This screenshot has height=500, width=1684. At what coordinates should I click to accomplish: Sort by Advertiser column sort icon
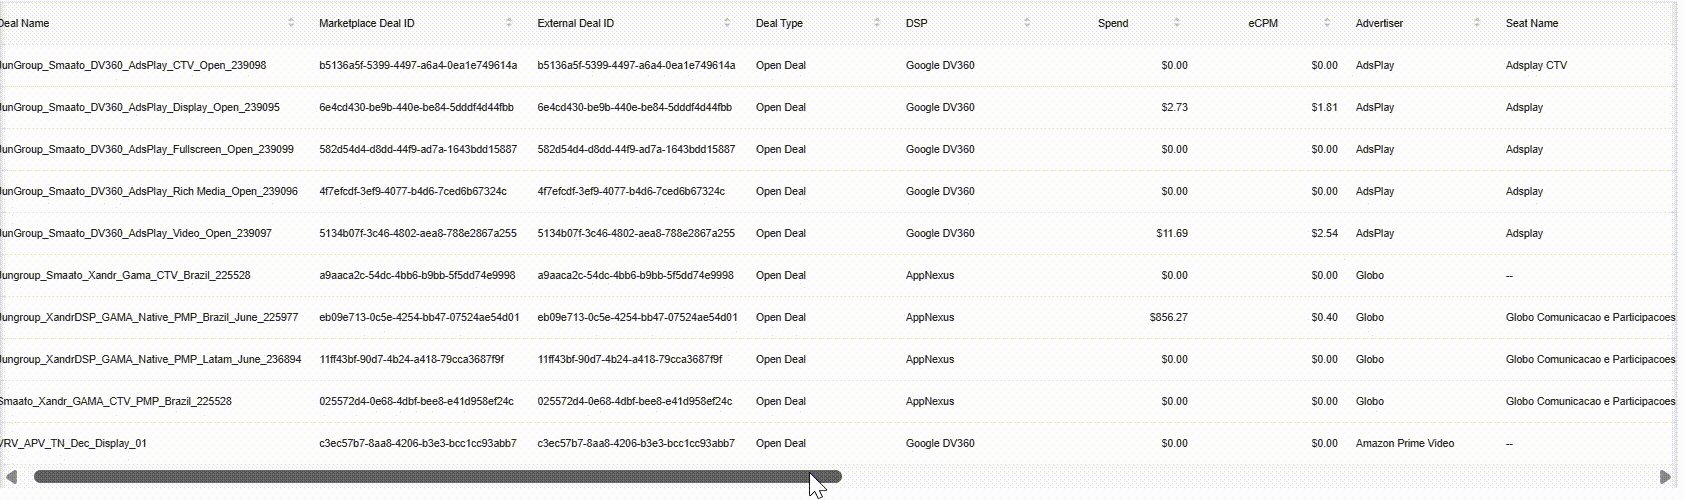click(1477, 22)
